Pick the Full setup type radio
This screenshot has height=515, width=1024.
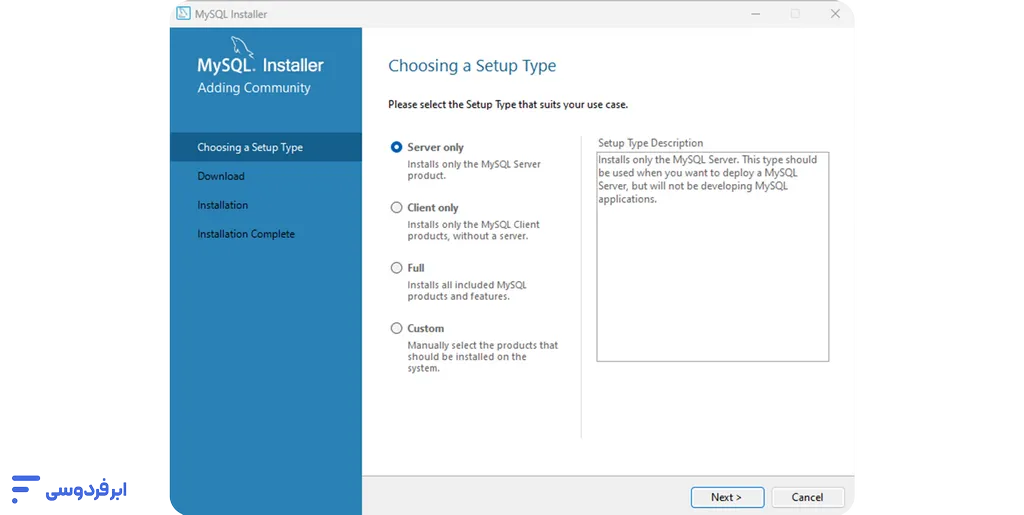[397, 268]
